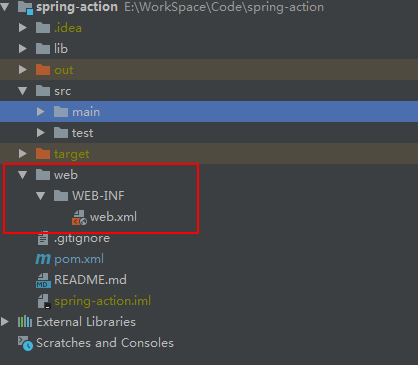
Task: Select the WEB-INF folder label
Action: (98, 196)
